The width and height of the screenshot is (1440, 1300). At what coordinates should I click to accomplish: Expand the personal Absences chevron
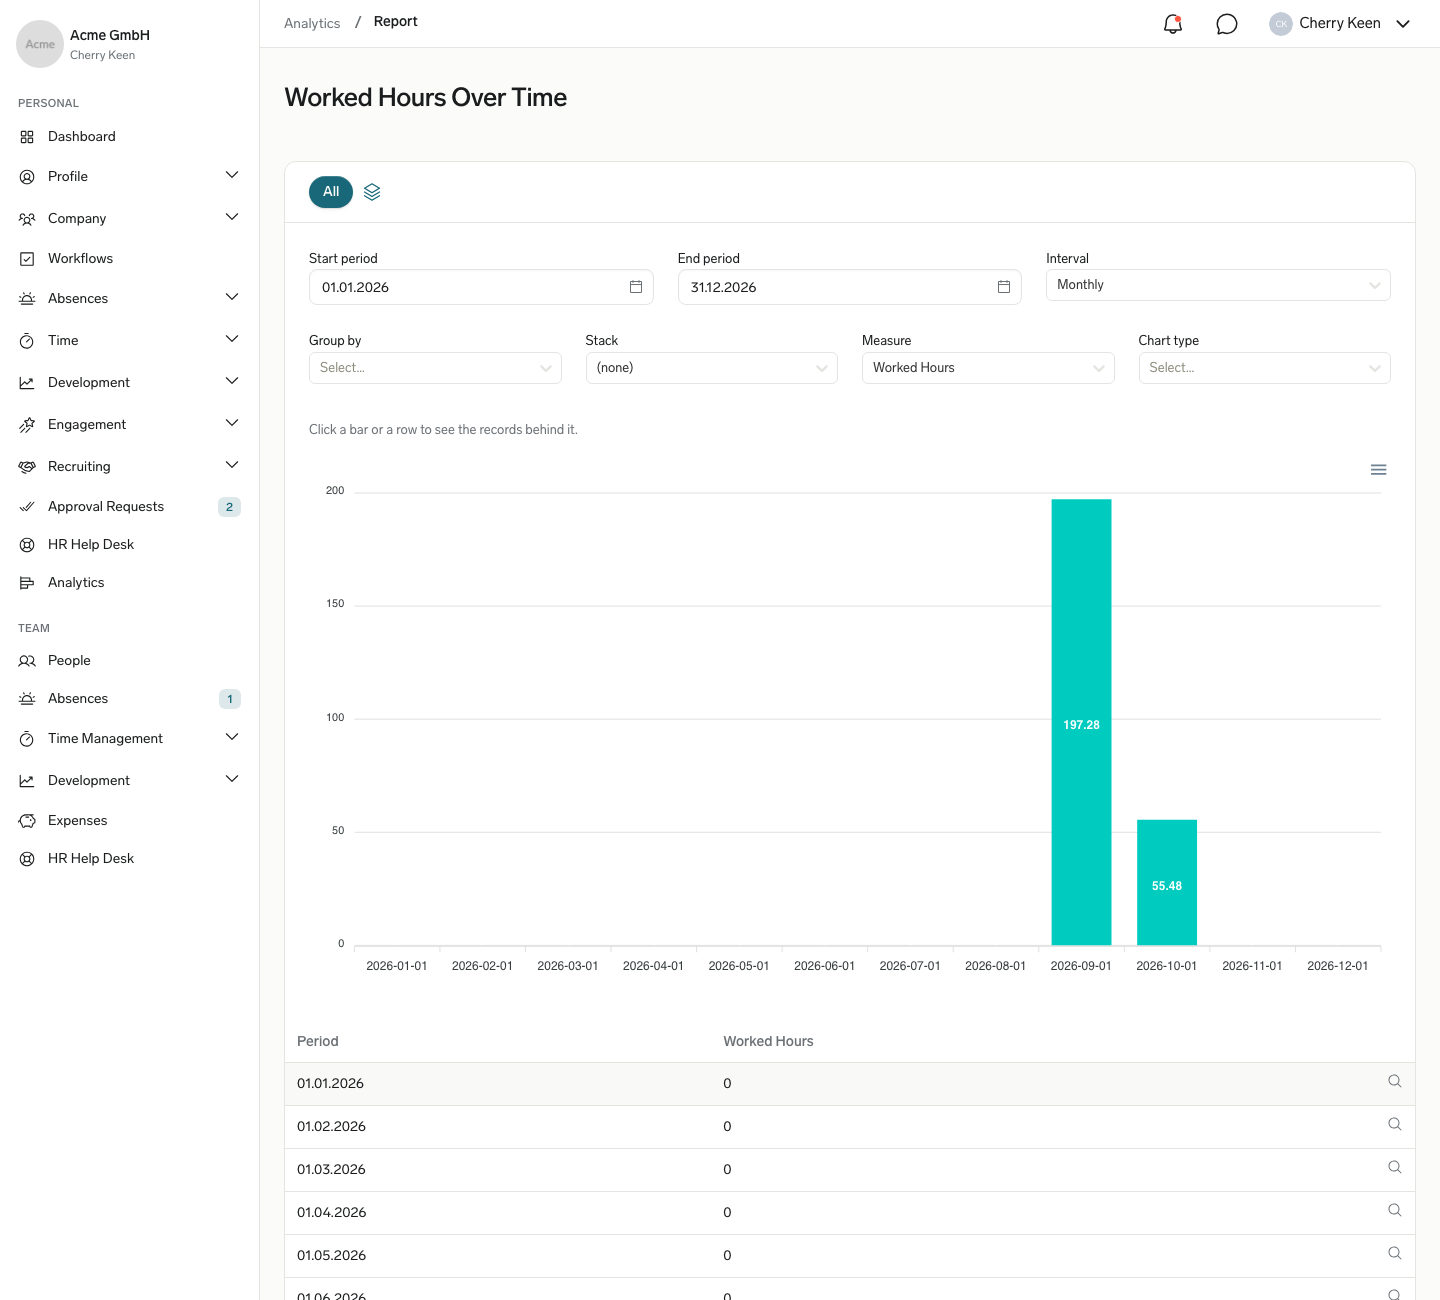point(232,297)
